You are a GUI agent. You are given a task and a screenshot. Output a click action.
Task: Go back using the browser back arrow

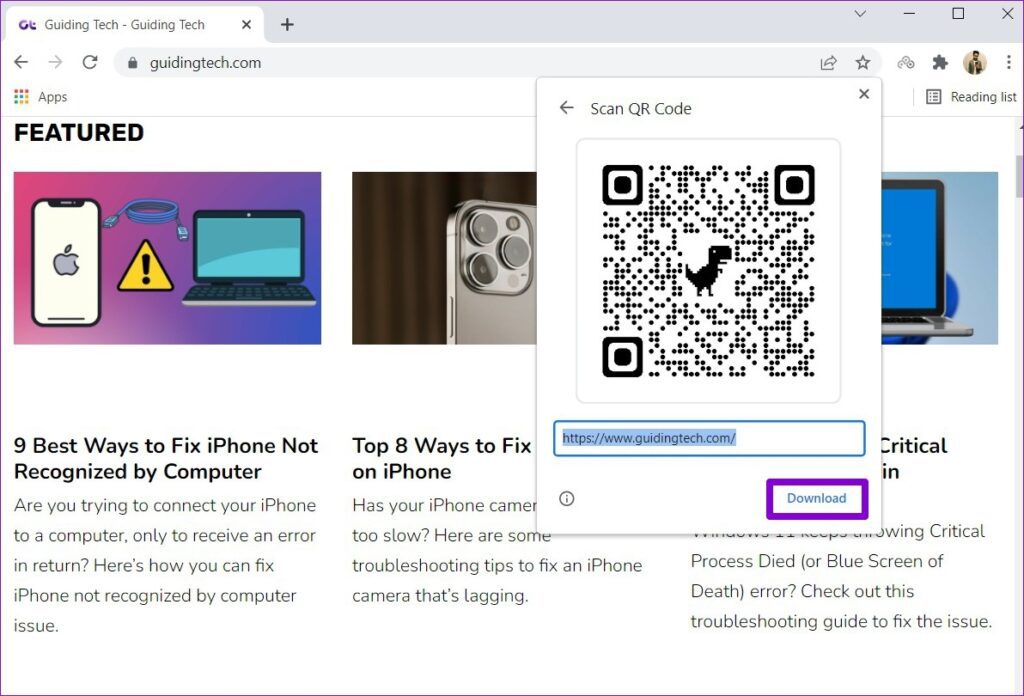(21, 62)
